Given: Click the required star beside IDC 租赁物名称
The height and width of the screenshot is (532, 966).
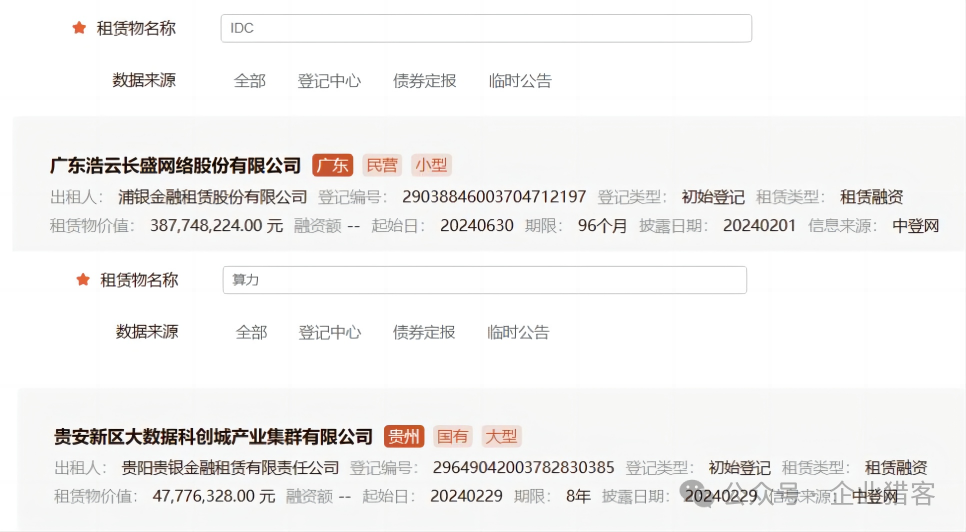Looking at the screenshot, I should point(79,28).
